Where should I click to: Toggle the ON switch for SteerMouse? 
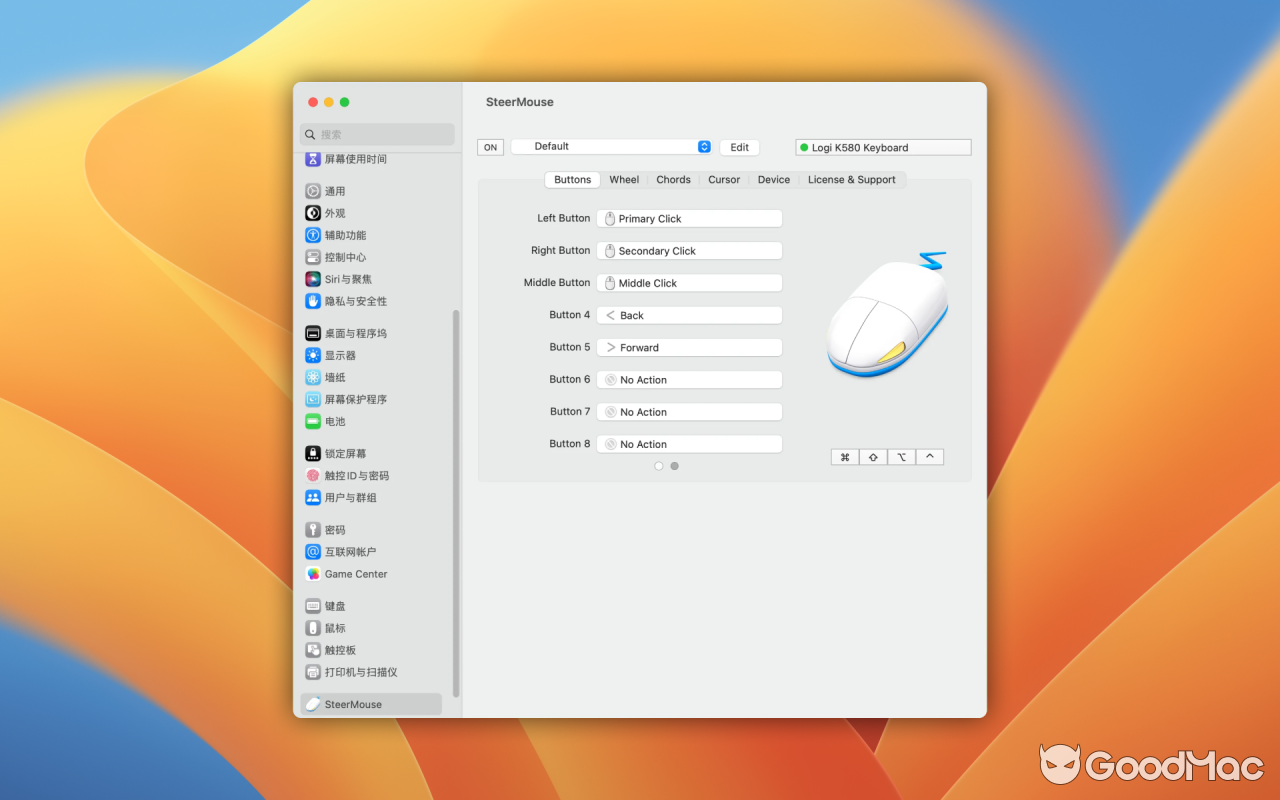coord(490,146)
